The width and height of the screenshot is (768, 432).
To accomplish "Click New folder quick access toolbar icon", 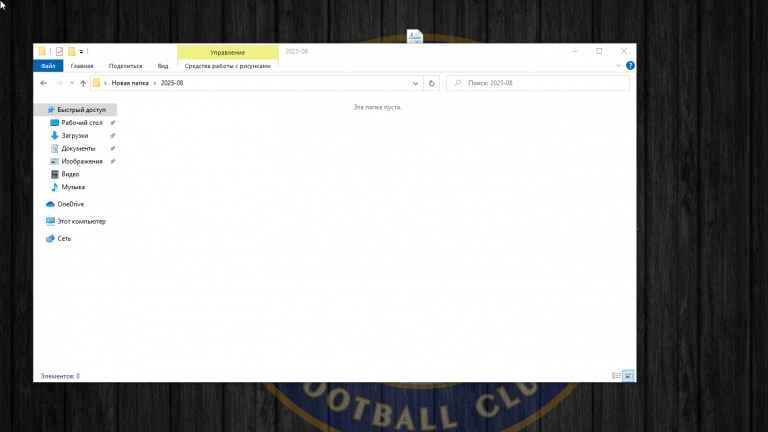I will coord(72,51).
